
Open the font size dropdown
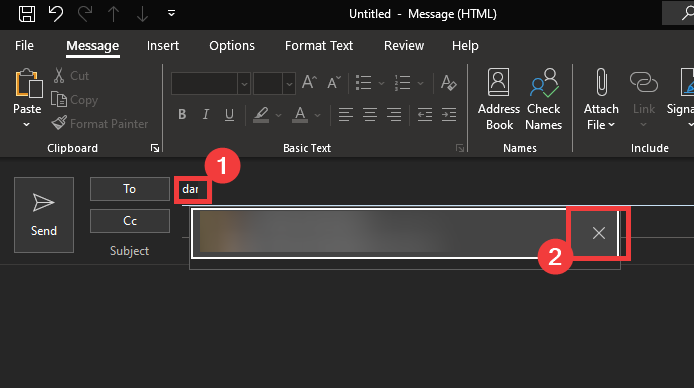pos(289,83)
